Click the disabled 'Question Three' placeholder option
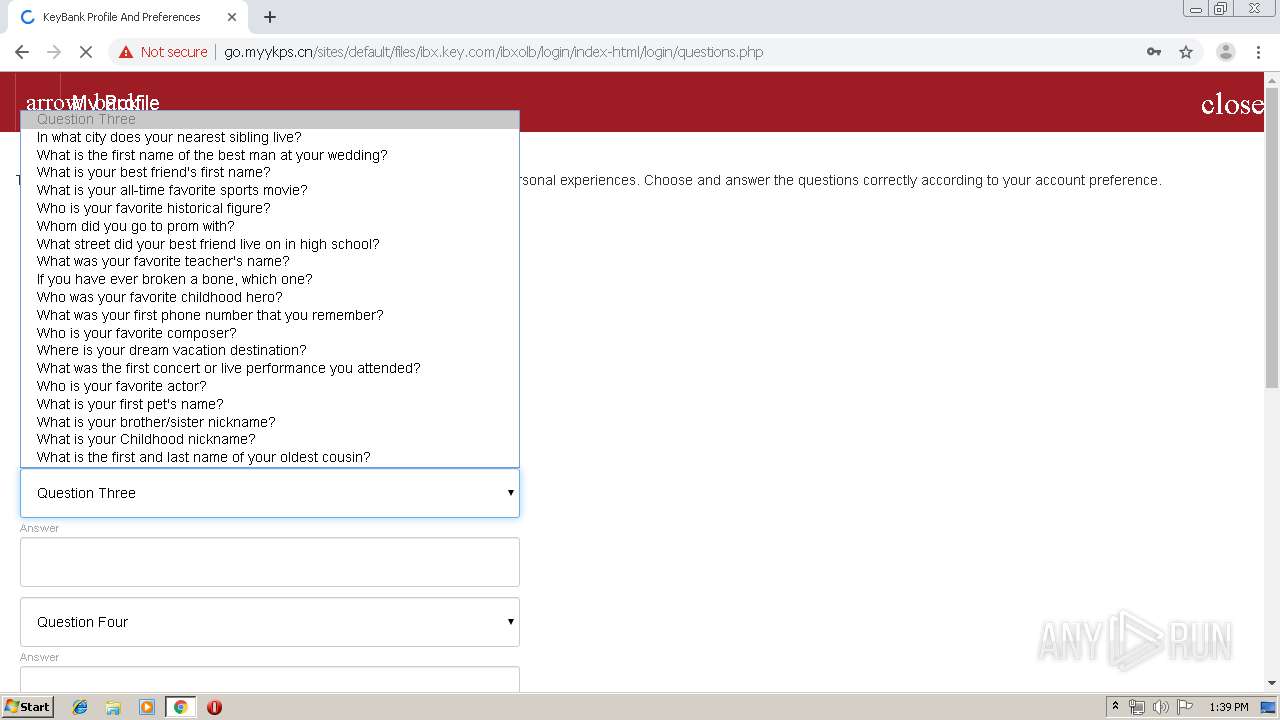Image resolution: width=1280 pixels, height=720 pixels. click(x=270, y=119)
